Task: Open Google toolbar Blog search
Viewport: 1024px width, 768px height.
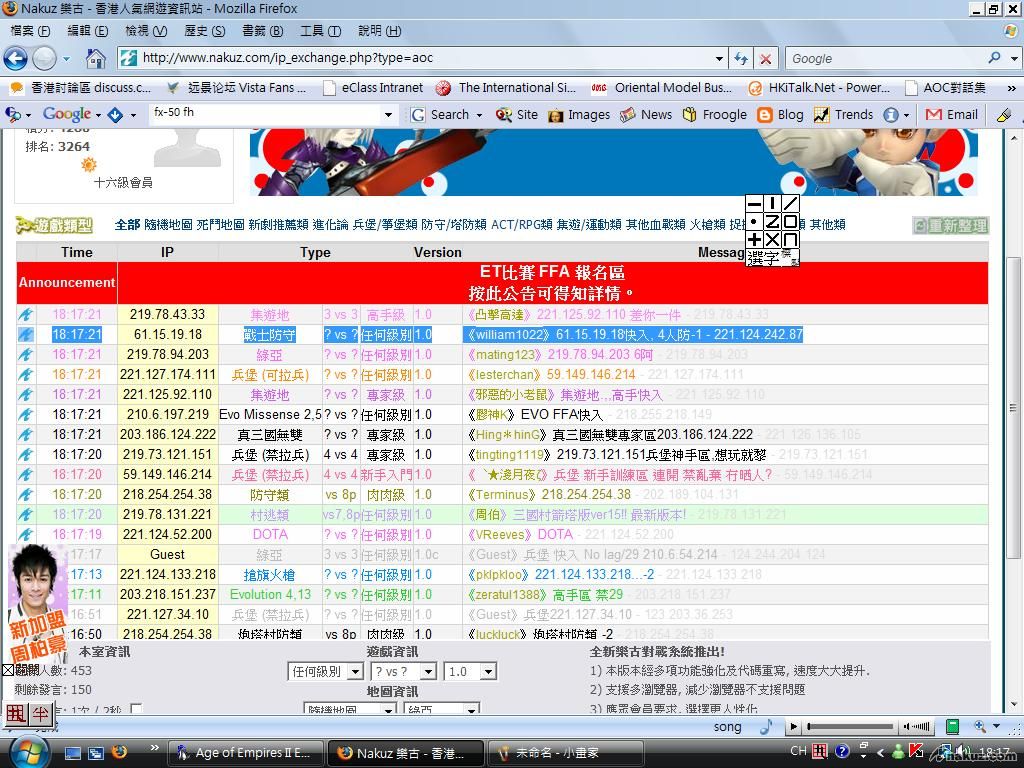Action: pos(780,115)
